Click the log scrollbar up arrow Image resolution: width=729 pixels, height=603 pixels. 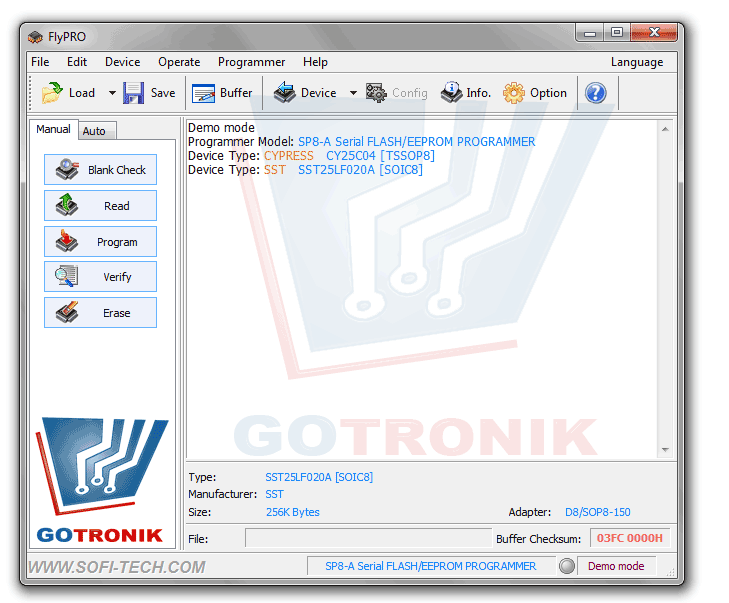pyautogui.click(x=665, y=129)
